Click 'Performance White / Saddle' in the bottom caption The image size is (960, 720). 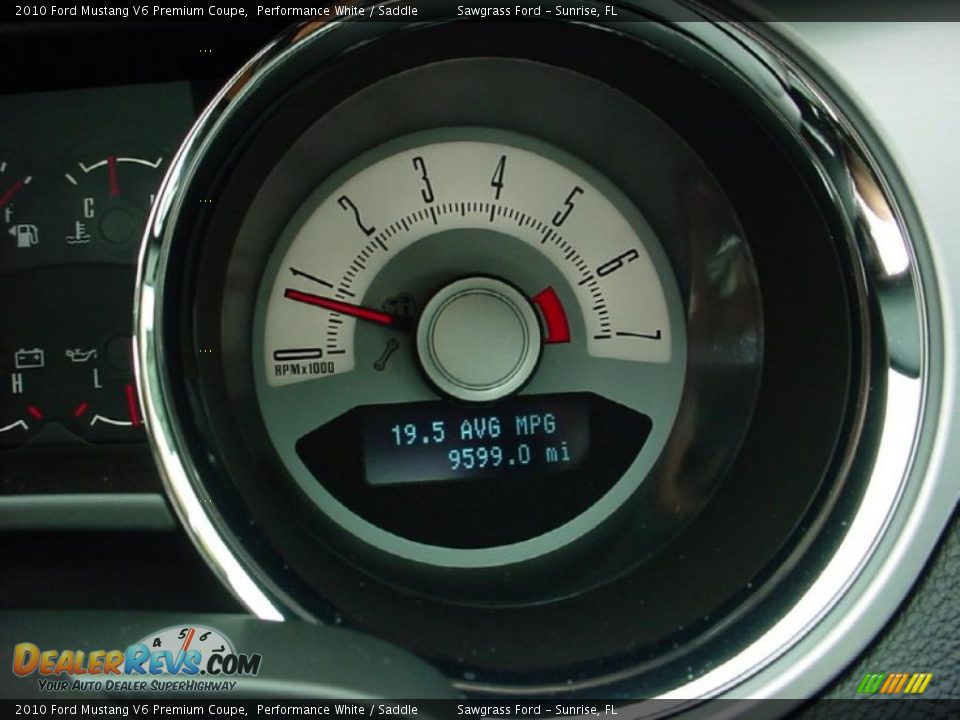point(337,710)
